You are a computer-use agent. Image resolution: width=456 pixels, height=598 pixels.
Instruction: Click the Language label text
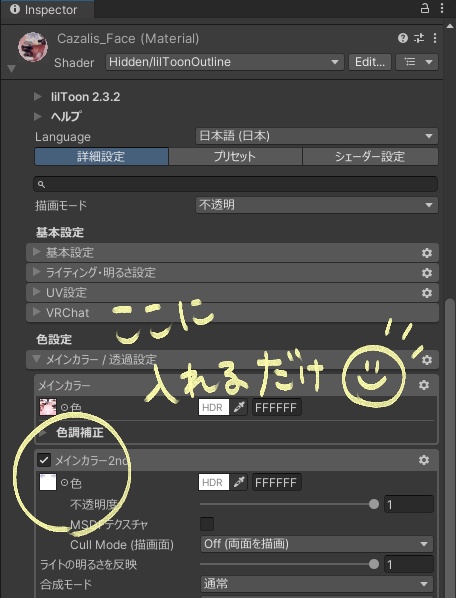pyautogui.click(x=63, y=137)
